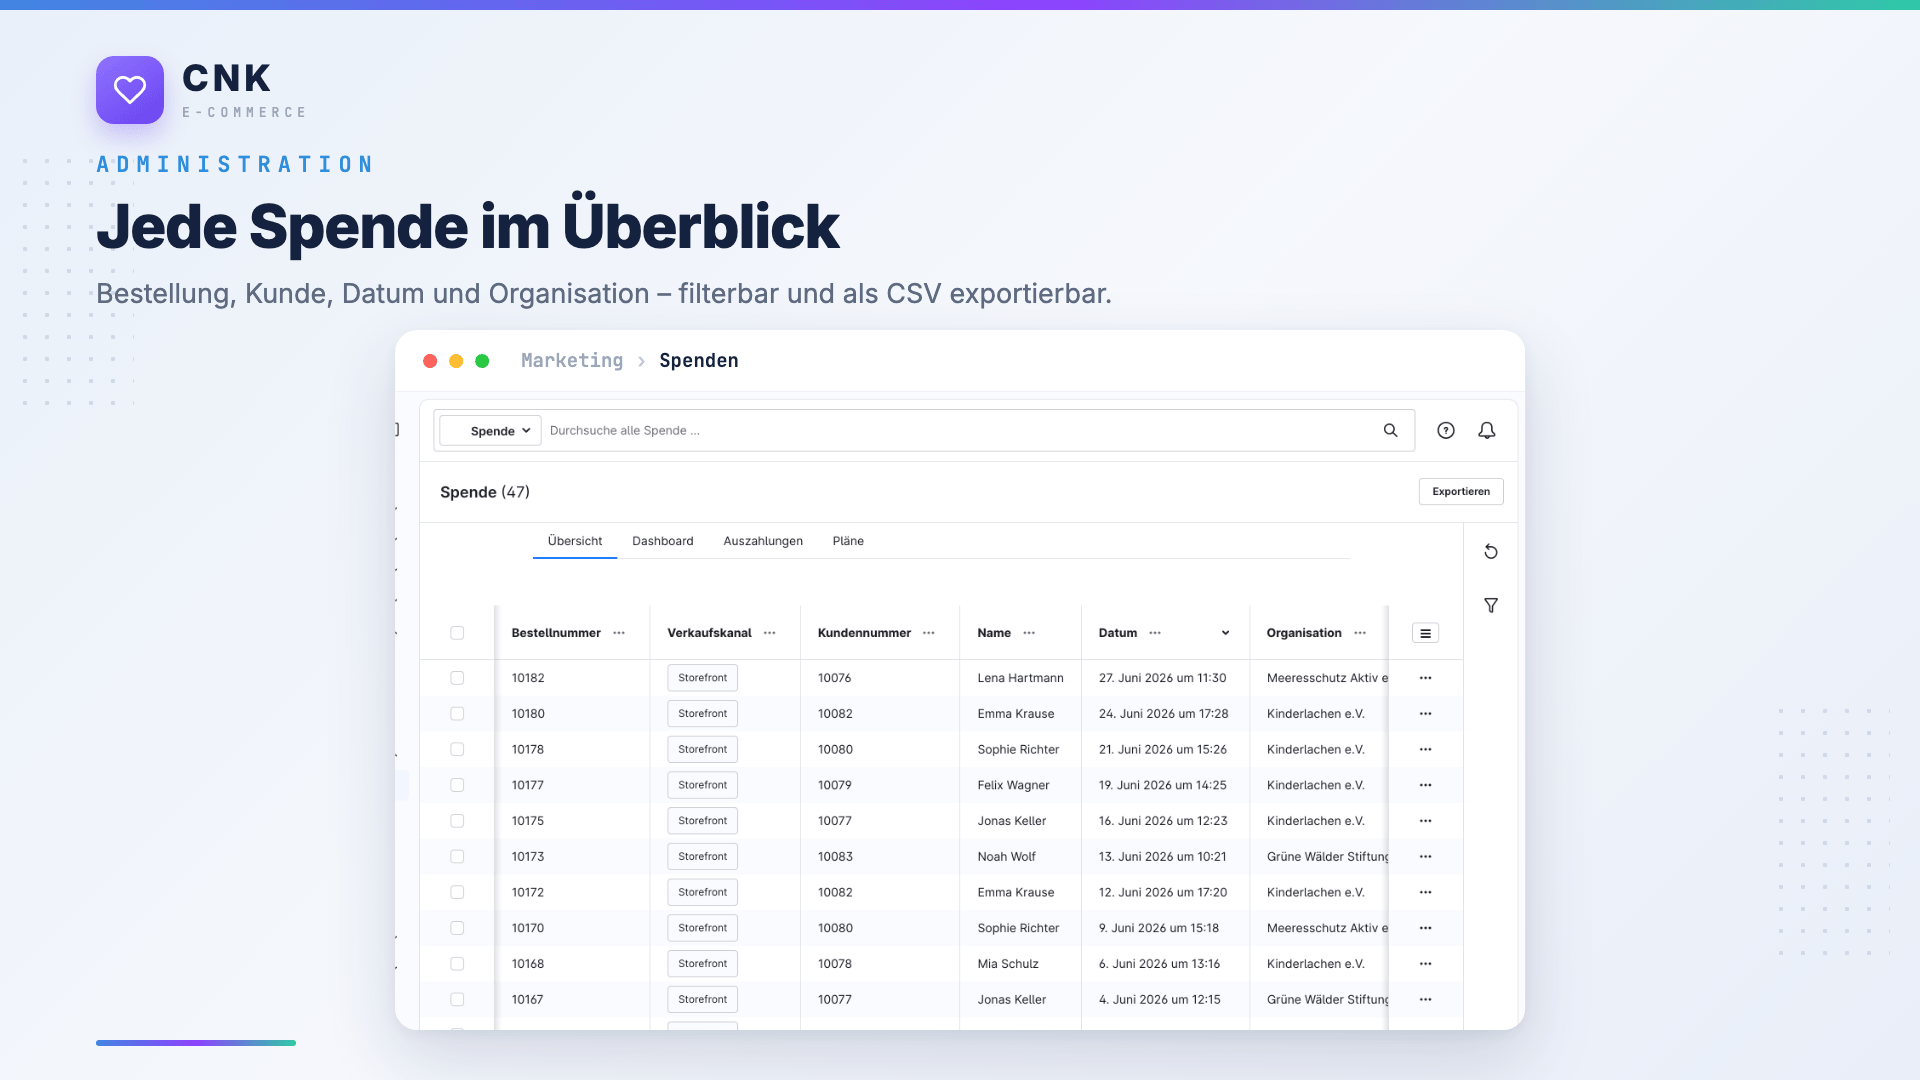Open Kundennummer column options dots
Screen dimensions: 1920x1080
(x=929, y=633)
